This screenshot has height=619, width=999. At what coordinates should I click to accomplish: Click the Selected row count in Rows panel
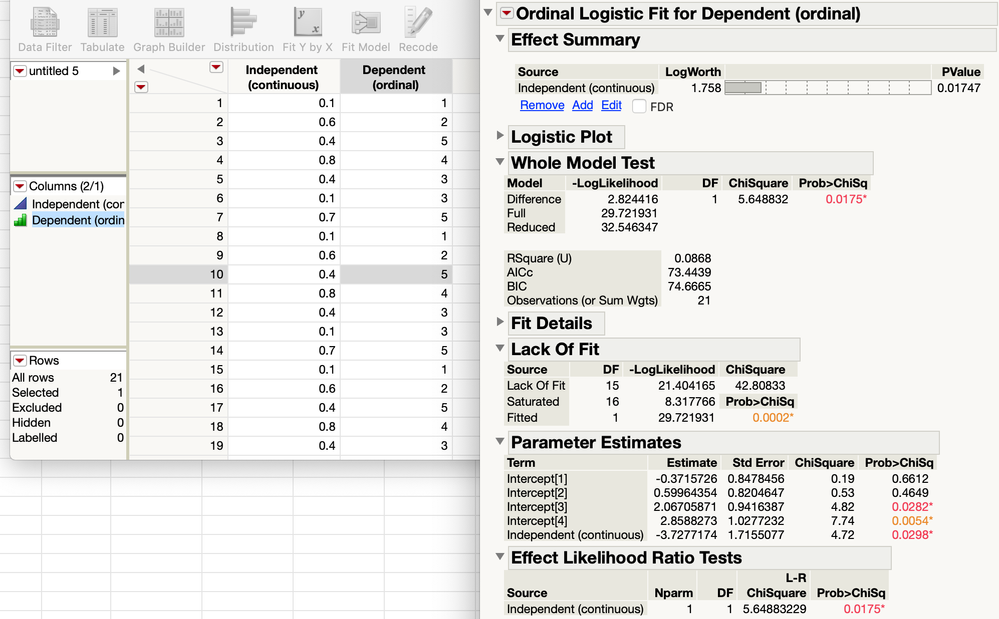tap(120, 393)
